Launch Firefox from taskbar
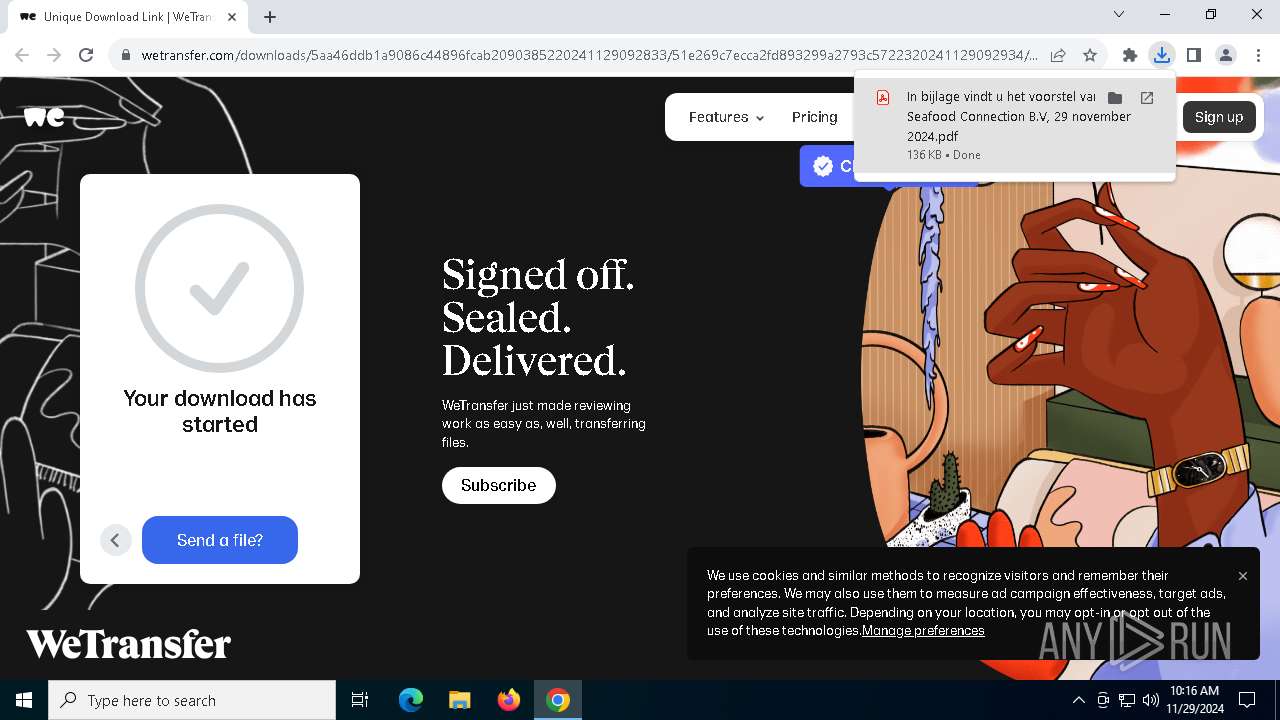Screen dimensions: 1280x720 pyautogui.click(x=509, y=700)
